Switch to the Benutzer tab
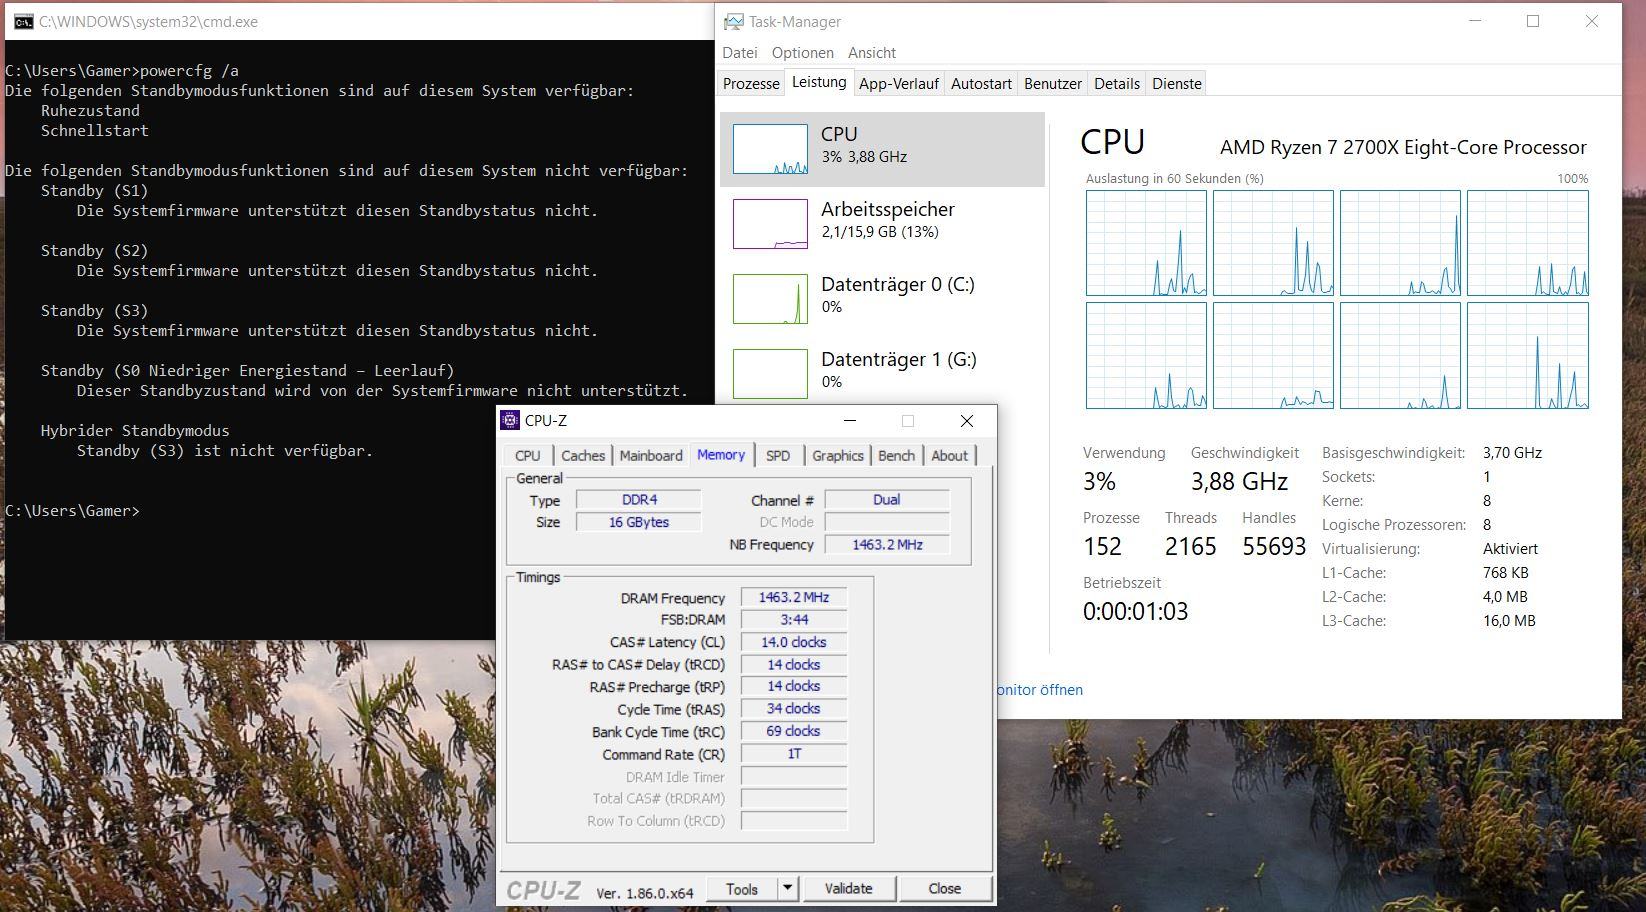The width and height of the screenshot is (1646, 912). pyautogui.click(x=1053, y=84)
